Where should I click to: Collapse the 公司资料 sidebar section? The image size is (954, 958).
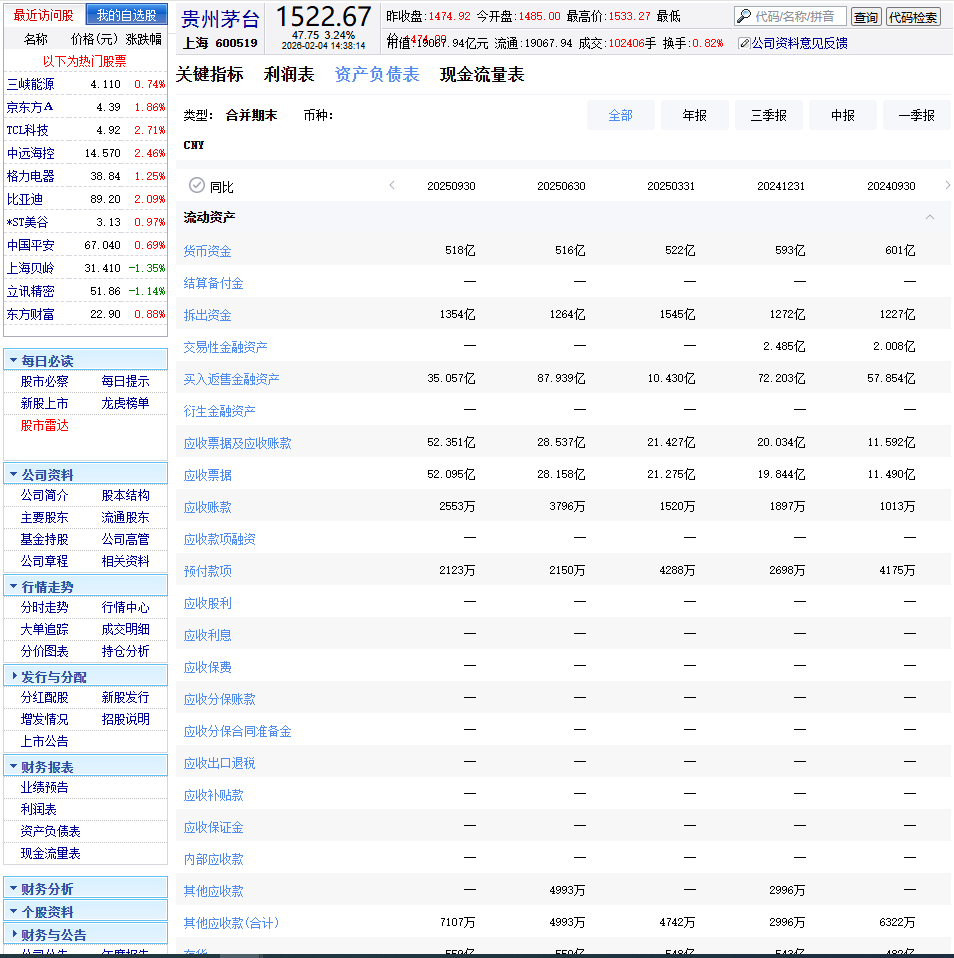coord(12,474)
